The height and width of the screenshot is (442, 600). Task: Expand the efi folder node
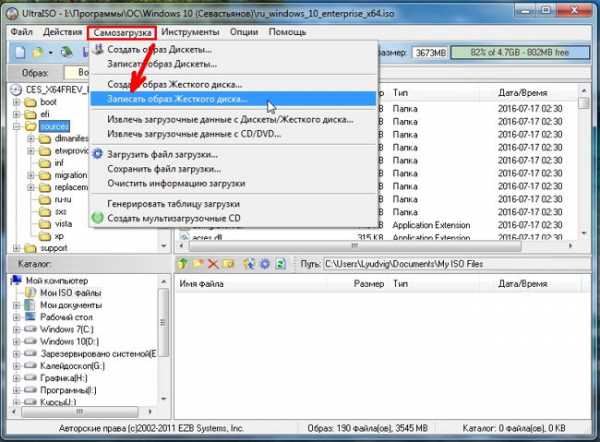click(16, 114)
